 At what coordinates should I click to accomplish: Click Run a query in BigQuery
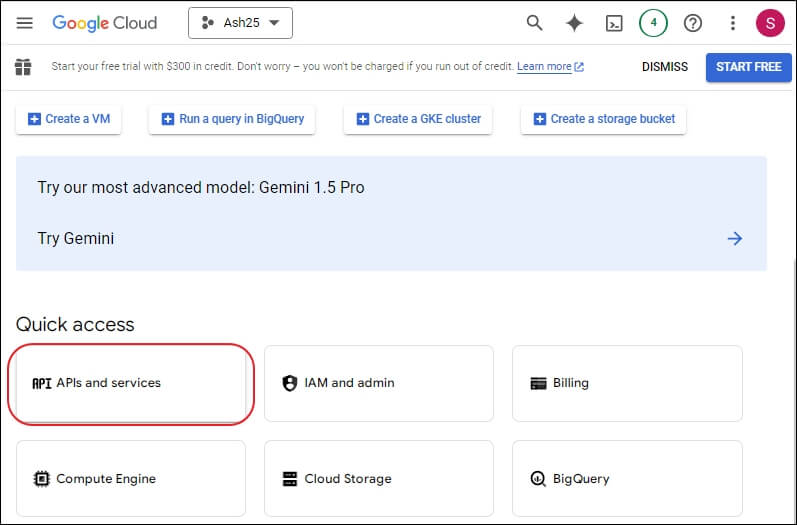[x=232, y=119]
